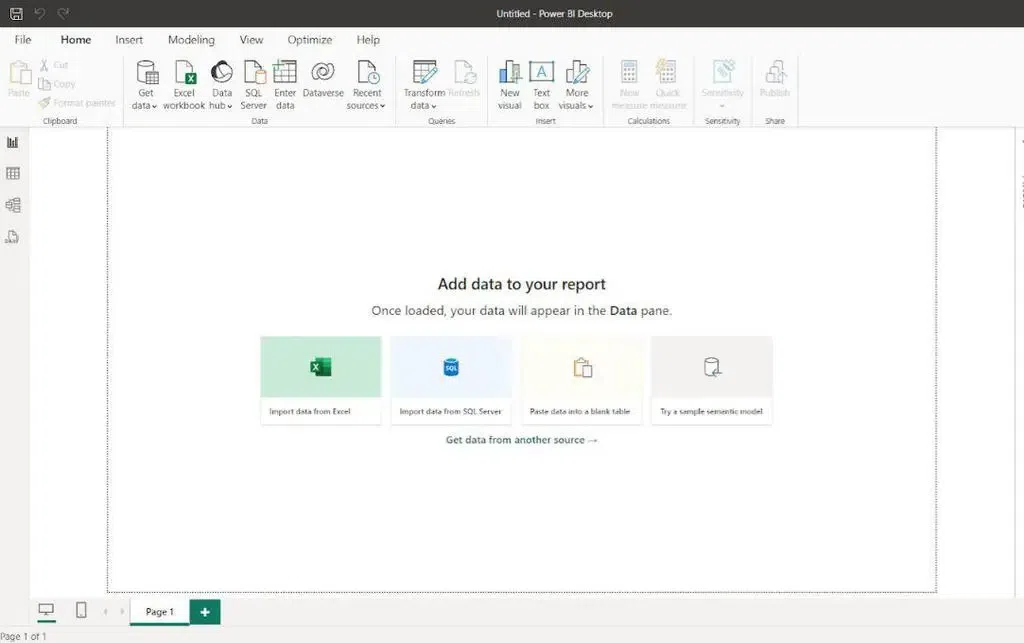This screenshot has width=1024, height=643.
Task: Open the Modeling ribbon tab
Action: [x=191, y=40]
